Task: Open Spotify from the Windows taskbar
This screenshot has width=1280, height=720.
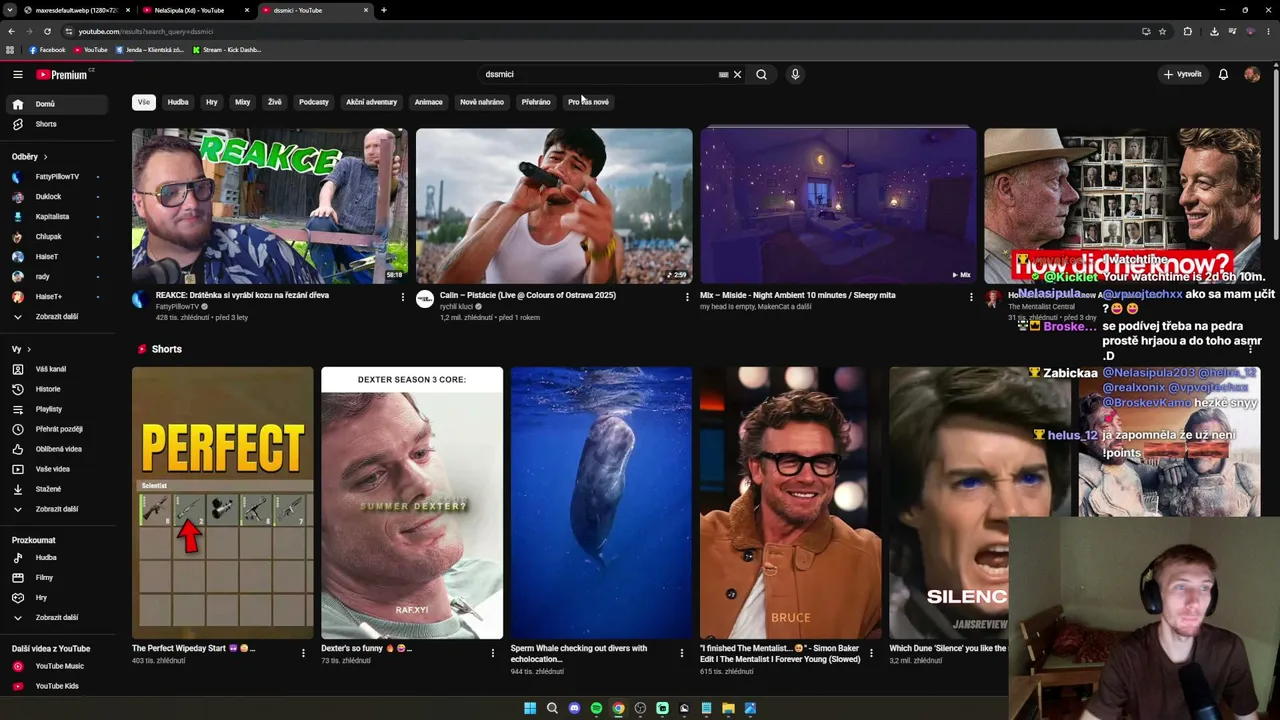Action: (x=596, y=708)
